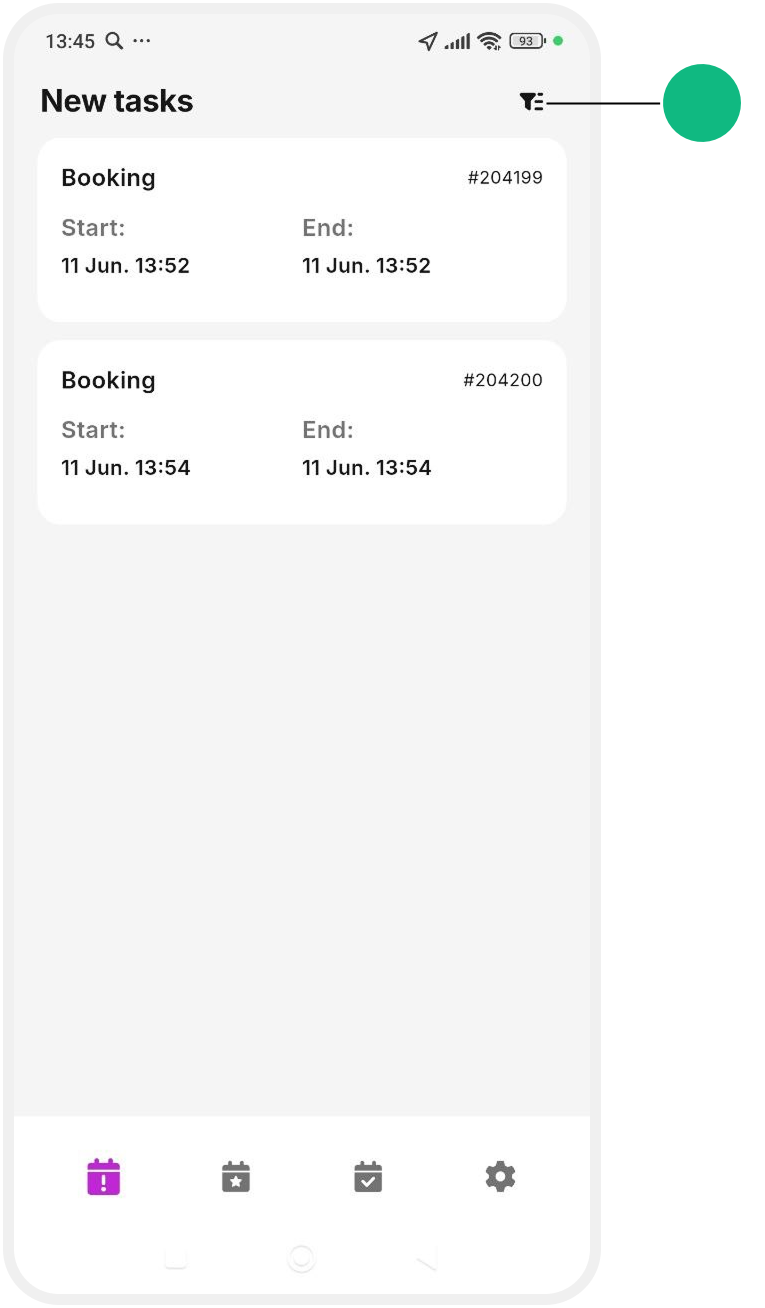This screenshot has width=765, height=1308.
Task: Tap the Wi-Fi status icon
Action: coord(489,41)
